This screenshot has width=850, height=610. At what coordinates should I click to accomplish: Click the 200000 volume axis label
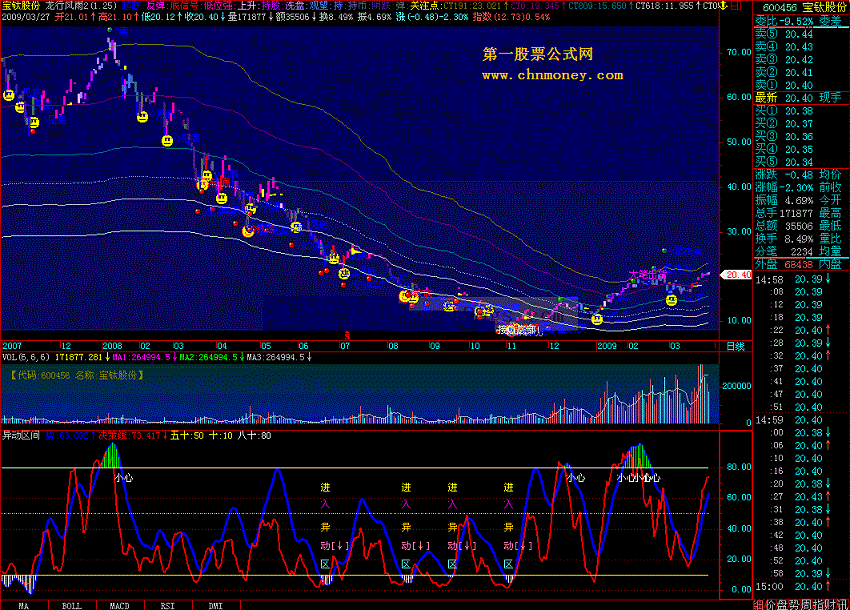(x=737, y=386)
